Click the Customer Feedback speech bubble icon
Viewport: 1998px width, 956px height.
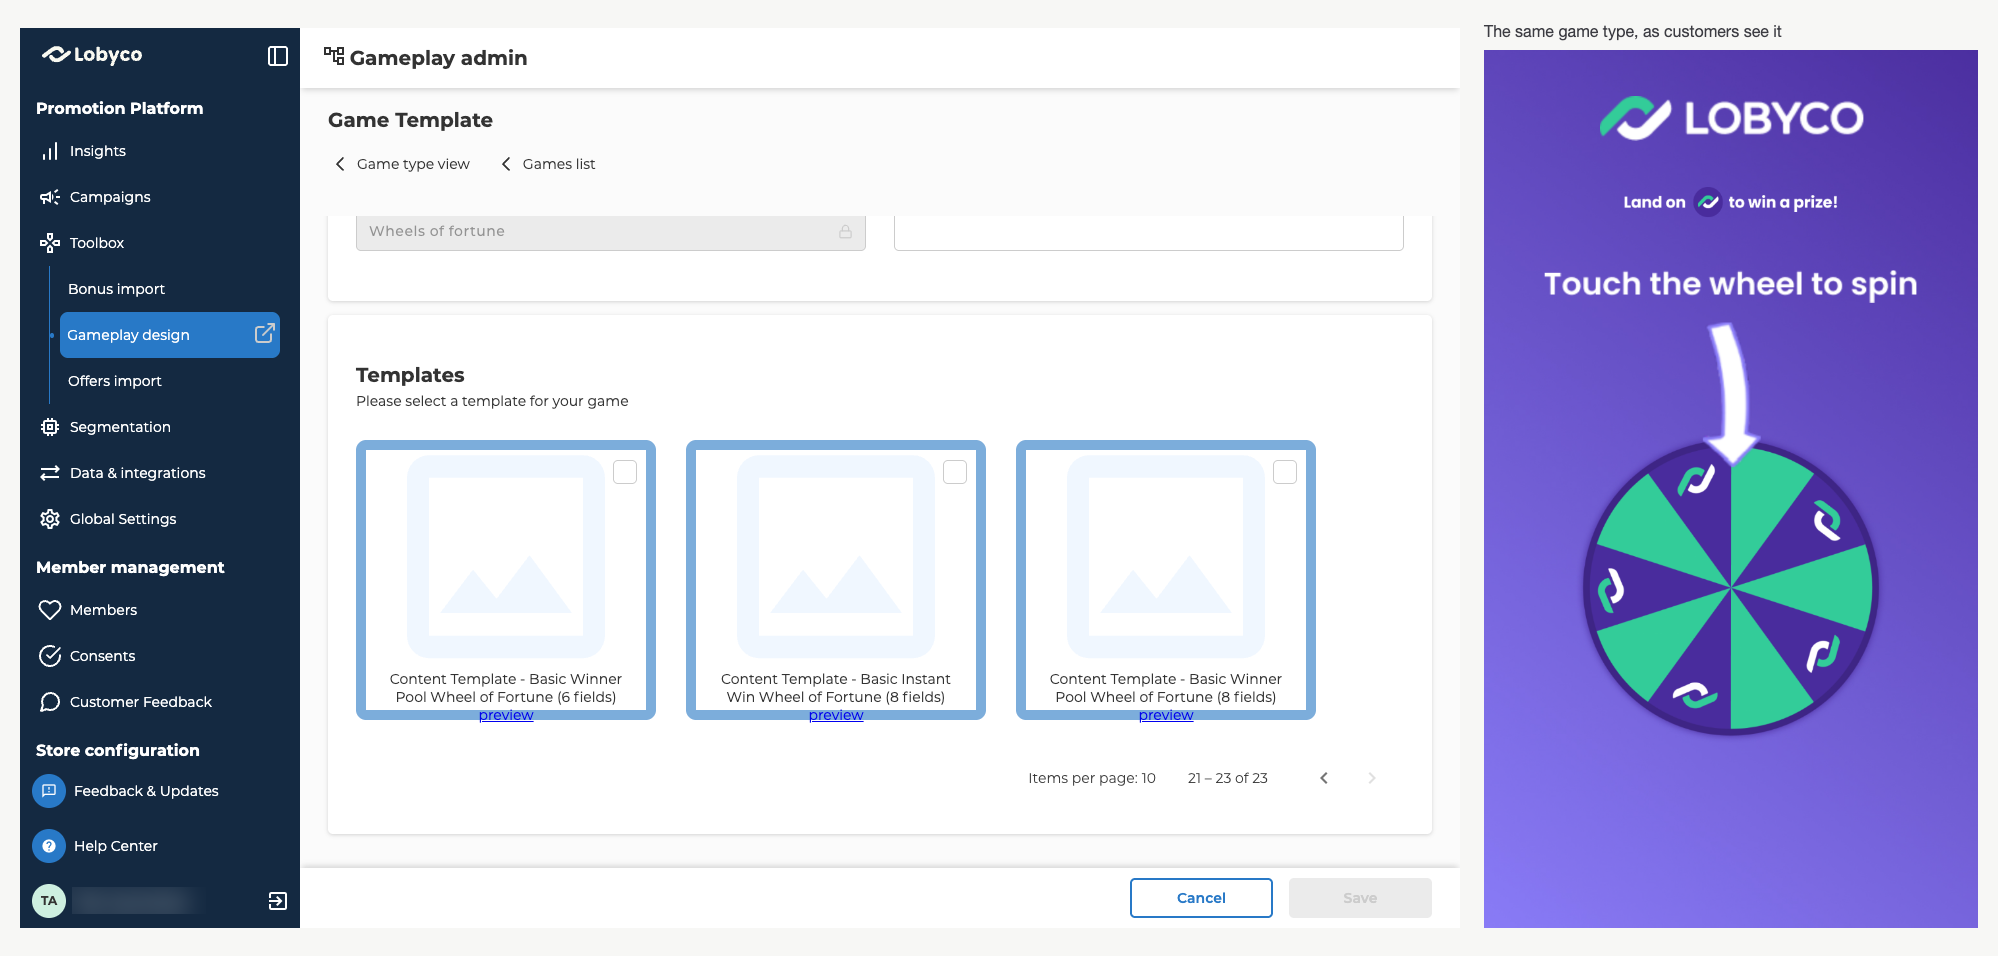[50, 702]
